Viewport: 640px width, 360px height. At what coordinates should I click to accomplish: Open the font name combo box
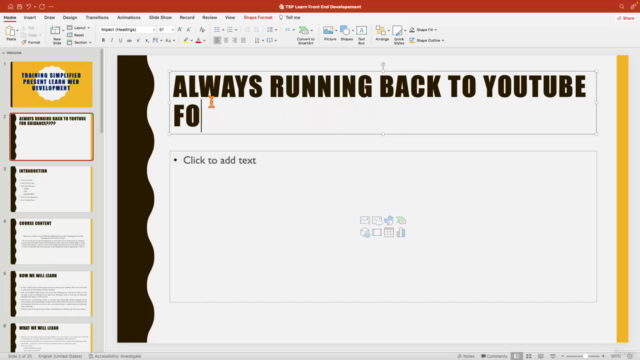(128, 30)
